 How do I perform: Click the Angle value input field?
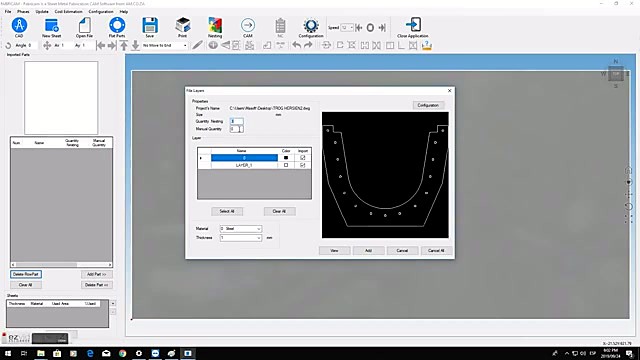tap(31, 46)
